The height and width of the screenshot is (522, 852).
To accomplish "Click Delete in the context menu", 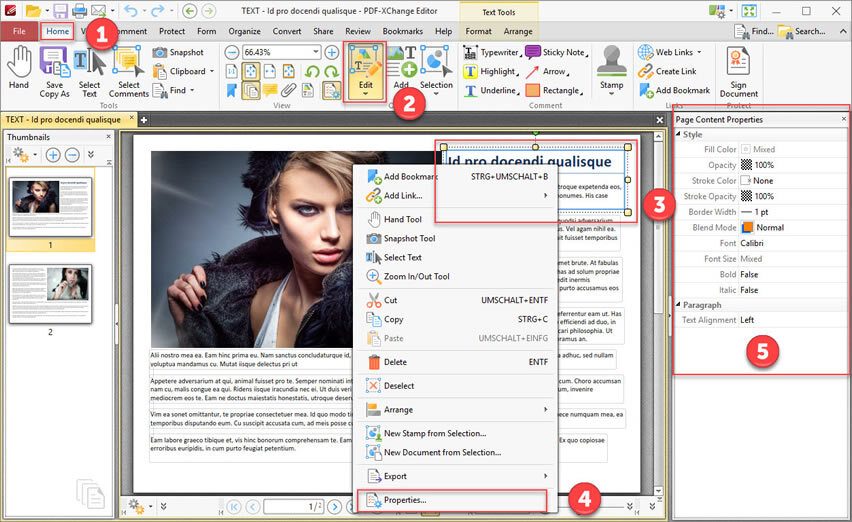I will coord(395,362).
